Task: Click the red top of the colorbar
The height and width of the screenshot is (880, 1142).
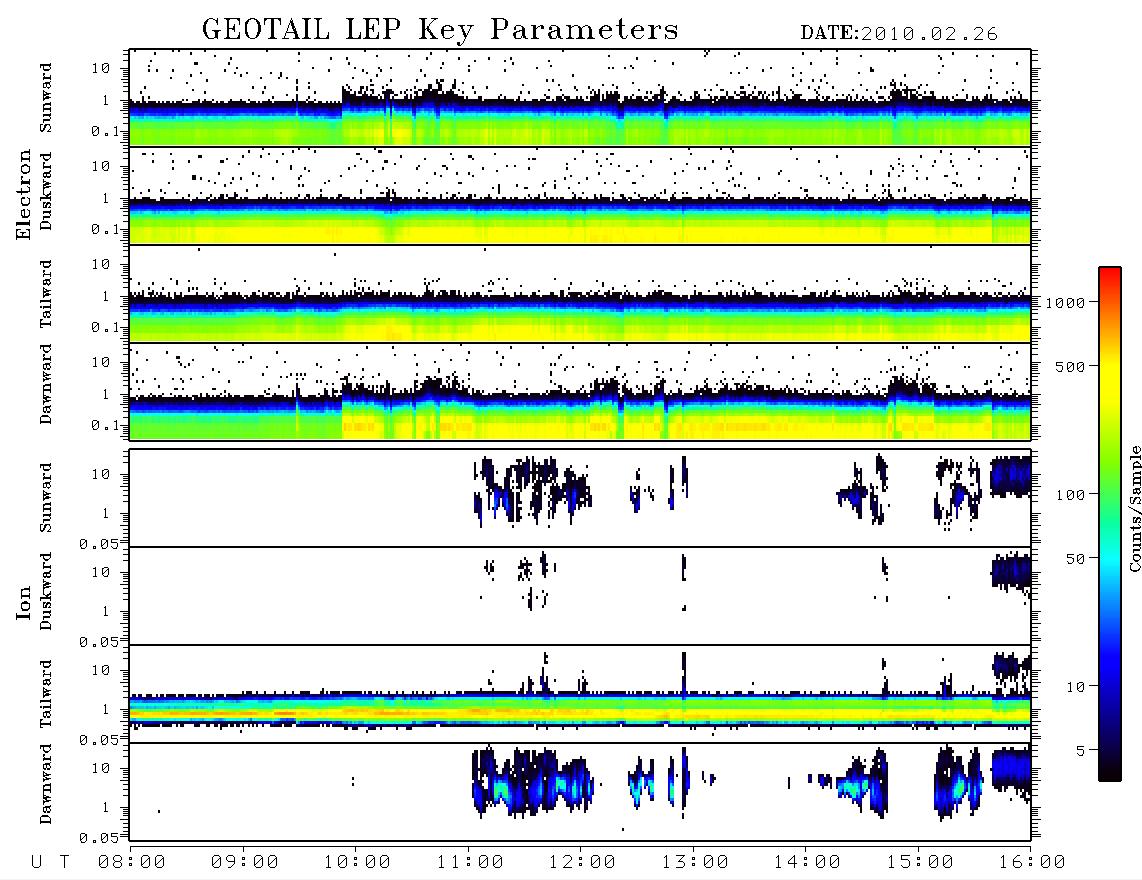Action: tap(1109, 275)
